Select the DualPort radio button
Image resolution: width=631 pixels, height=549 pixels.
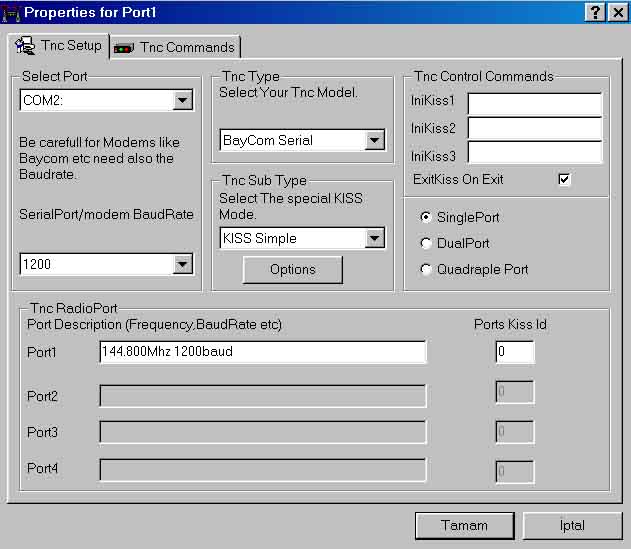pyautogui.click(x=426, y=243)
